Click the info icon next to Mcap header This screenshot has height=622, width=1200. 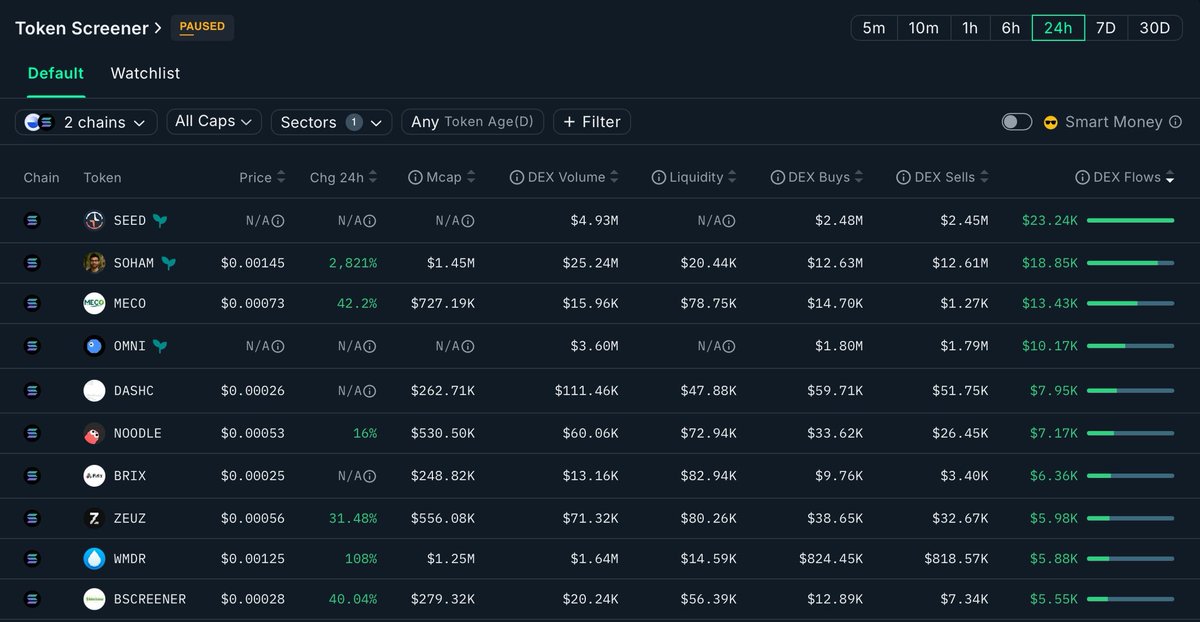click(415, 177)
